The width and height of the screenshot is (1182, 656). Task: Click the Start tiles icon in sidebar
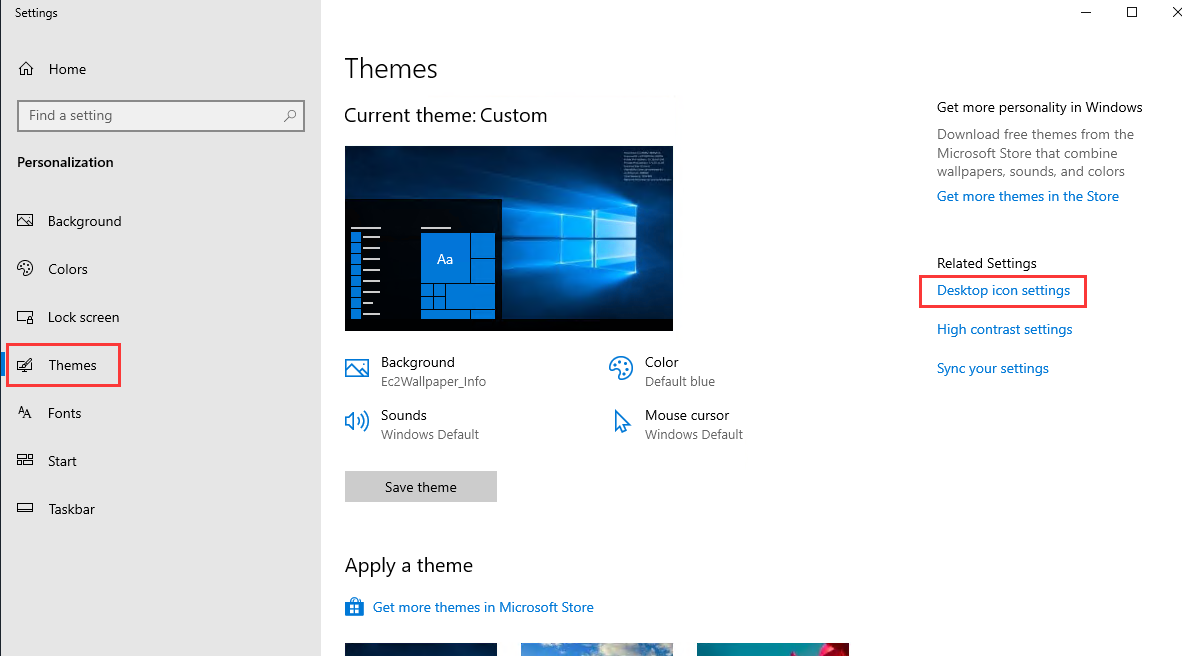[x=25, y=460]
